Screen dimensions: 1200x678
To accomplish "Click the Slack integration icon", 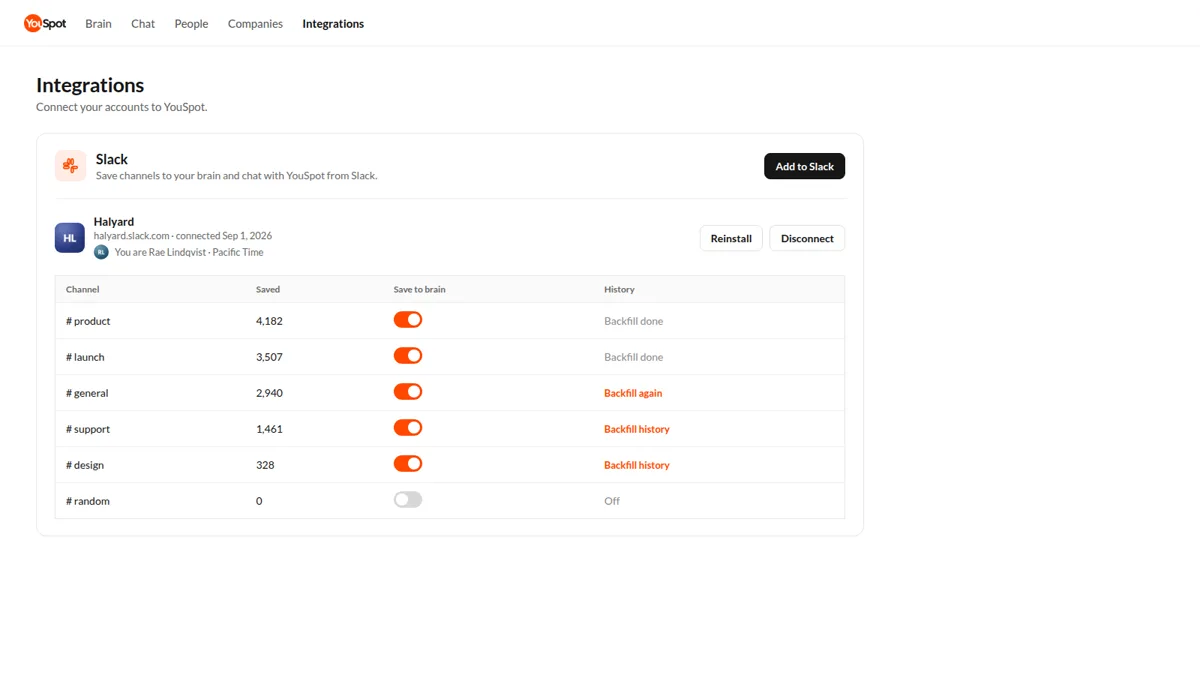I will [70, 166].
